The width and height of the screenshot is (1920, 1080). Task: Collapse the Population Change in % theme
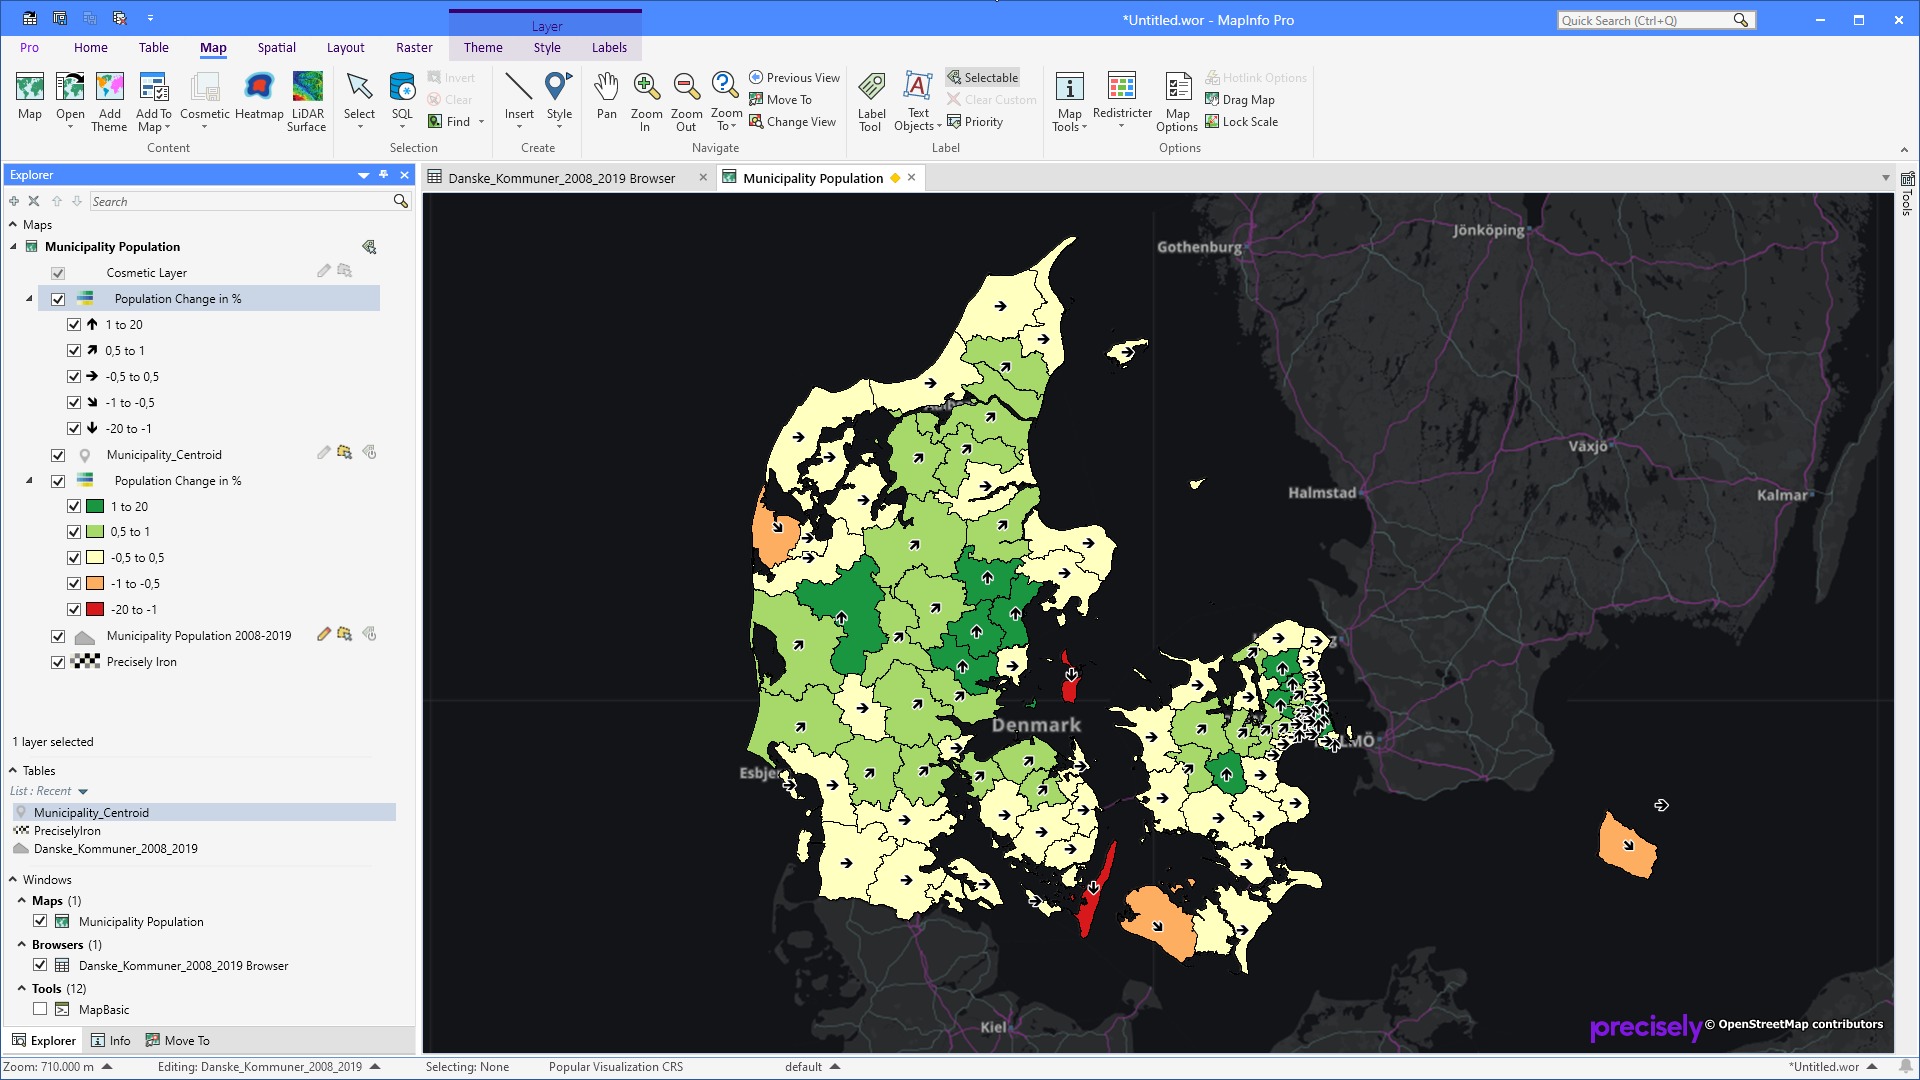tap(30, 298)
